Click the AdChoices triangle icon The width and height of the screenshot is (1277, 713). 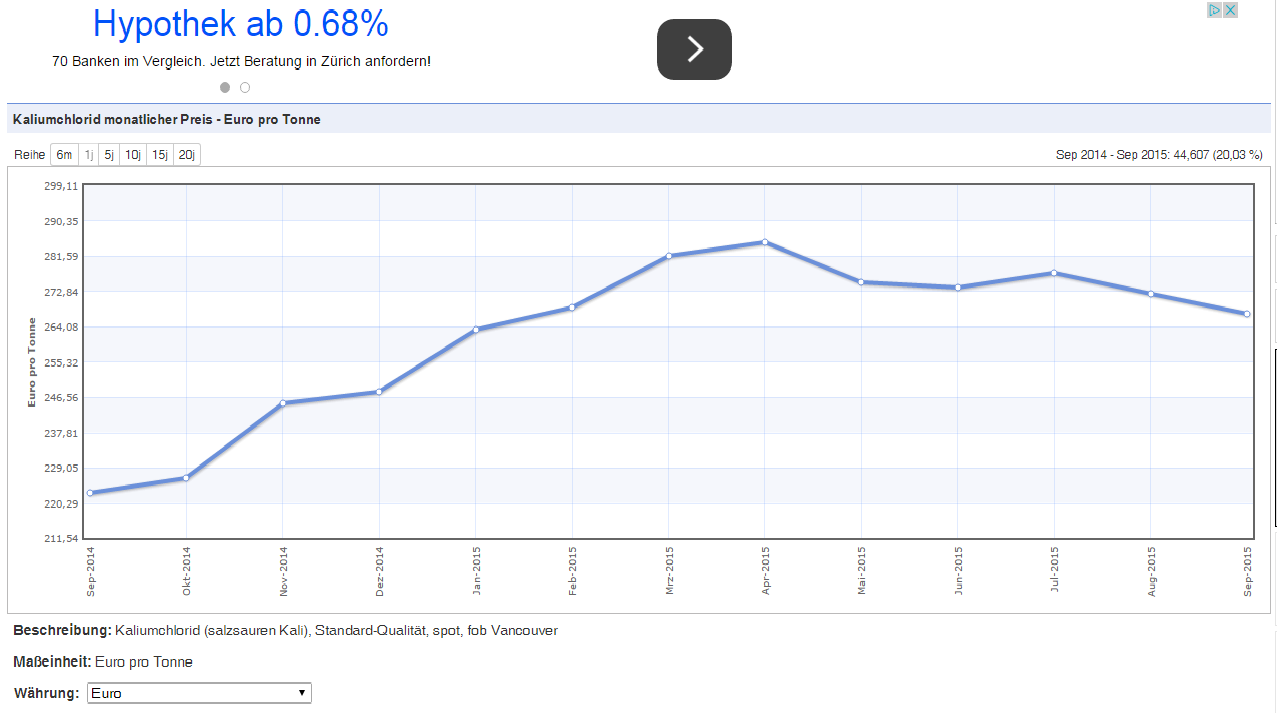click(x=1214, y=10)
